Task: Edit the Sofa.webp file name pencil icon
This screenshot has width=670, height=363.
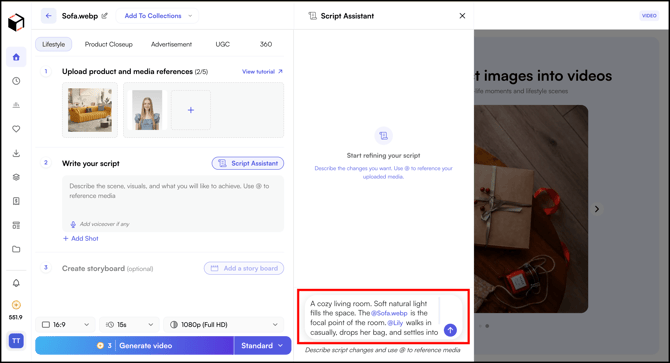Action: point(104,16)
